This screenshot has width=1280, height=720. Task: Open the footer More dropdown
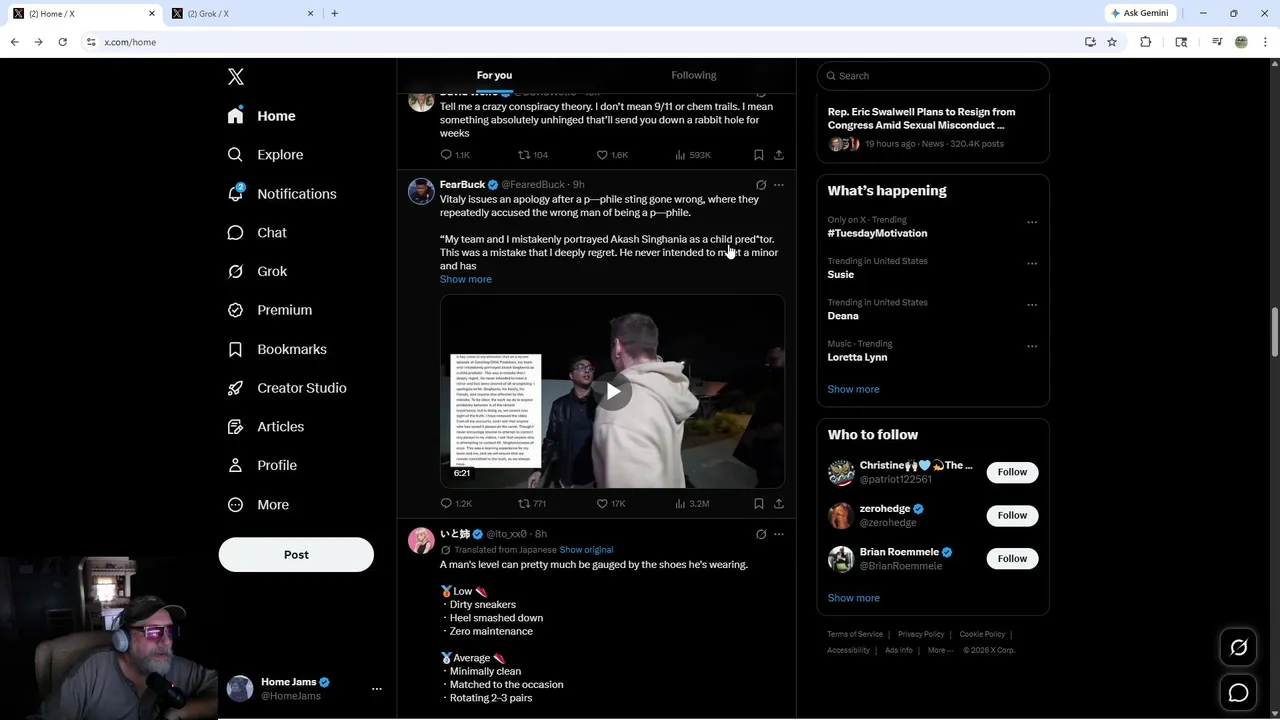pos(939,650)
